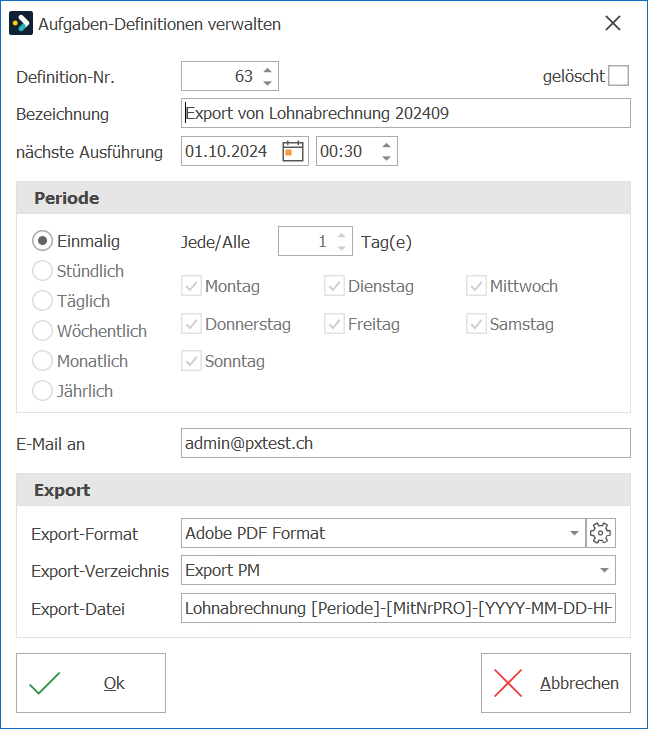648x729 pixels.
Task: Focus the Export-Datei filename field
Action: (x=398, y=608)
